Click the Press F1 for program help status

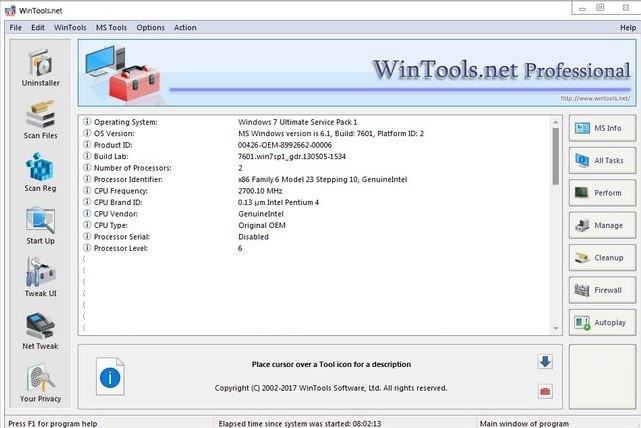pos(53,424)
